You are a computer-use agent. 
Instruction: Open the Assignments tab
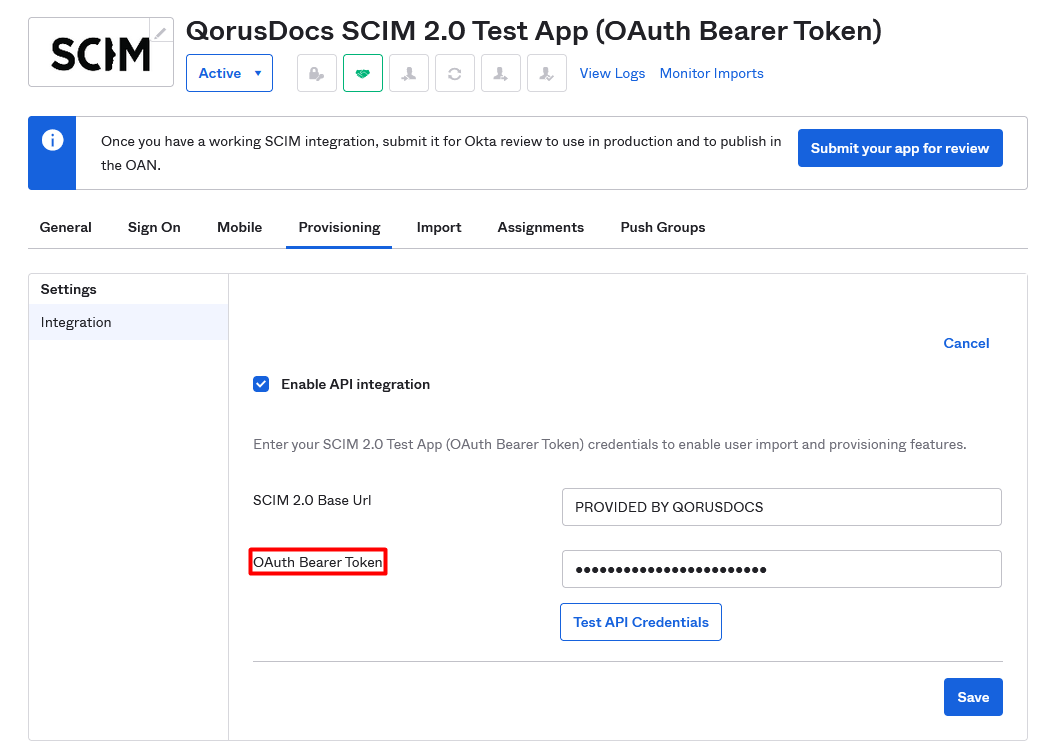(540, 227)
